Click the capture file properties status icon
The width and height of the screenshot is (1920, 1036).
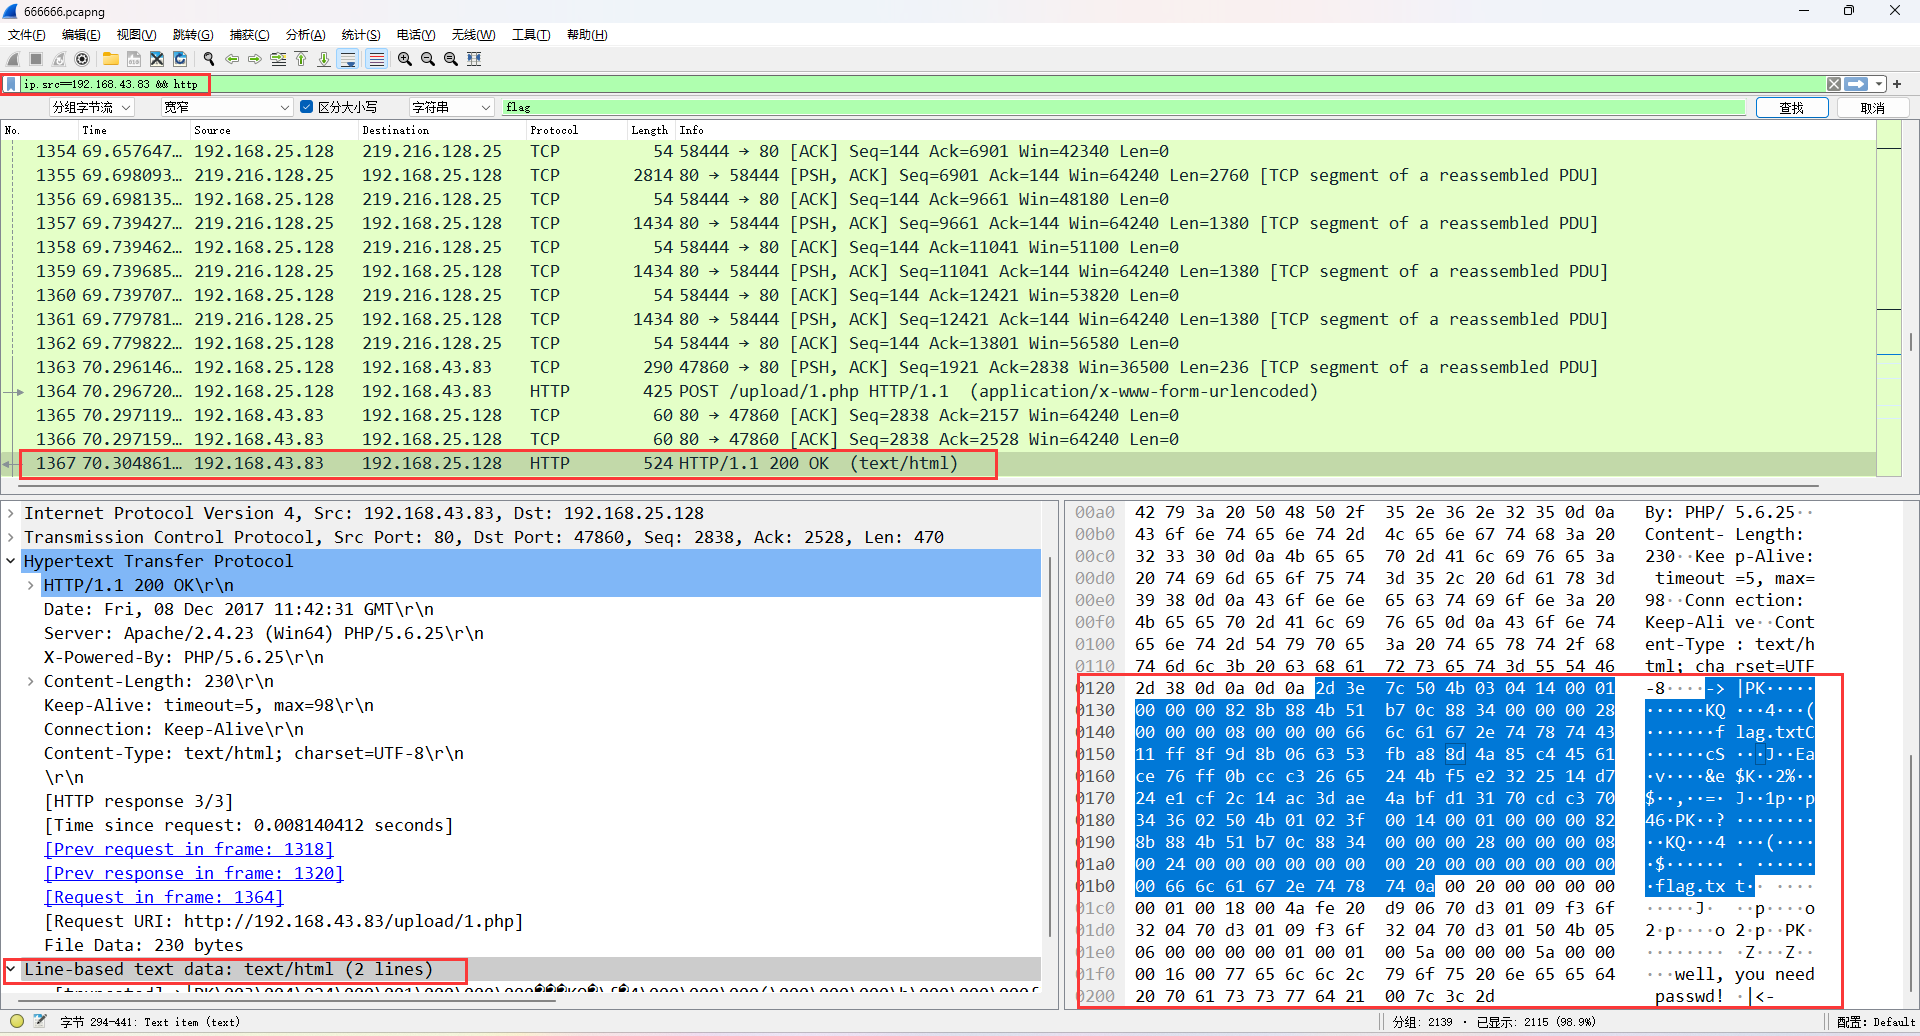[x=40, y=1021]
